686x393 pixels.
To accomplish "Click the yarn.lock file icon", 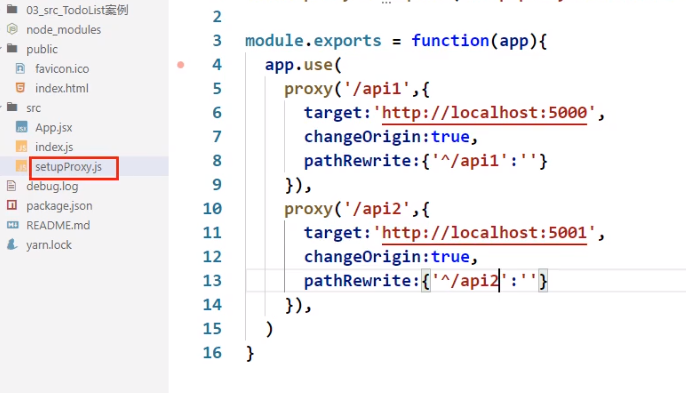I will (x=12, y=244).
